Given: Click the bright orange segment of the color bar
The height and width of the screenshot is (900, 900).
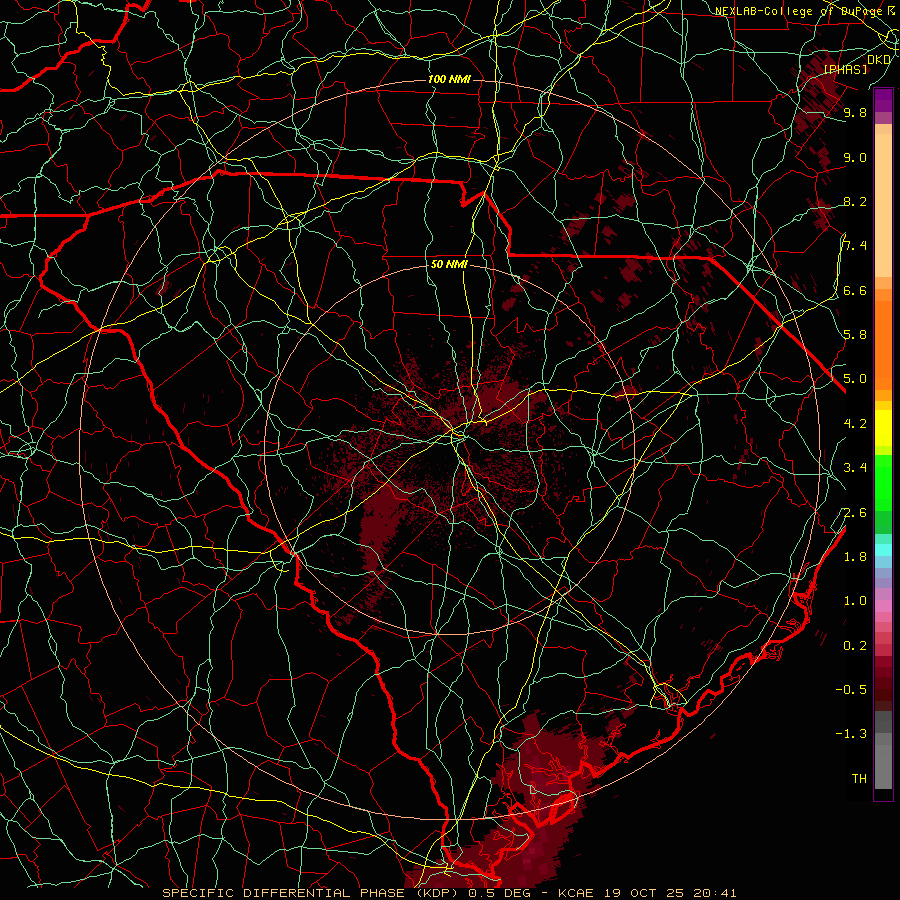Looking at the screenshot, I should pyautogui.click(x=883, y=346).
